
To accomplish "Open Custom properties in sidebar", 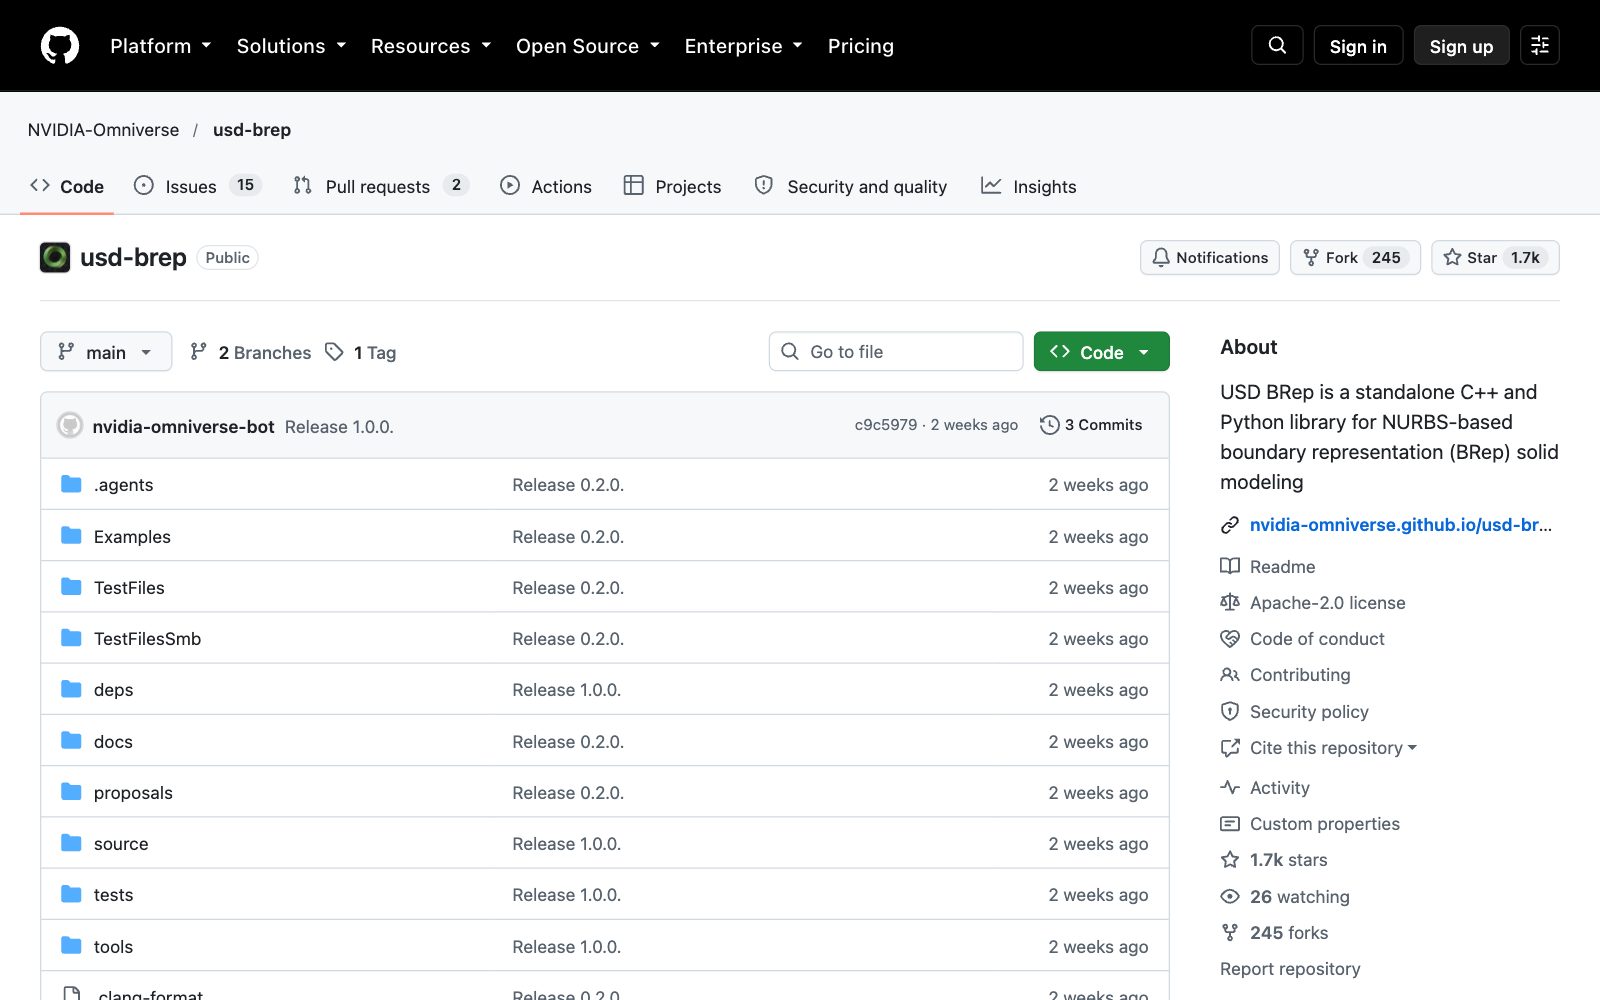I will (1310, 823).
